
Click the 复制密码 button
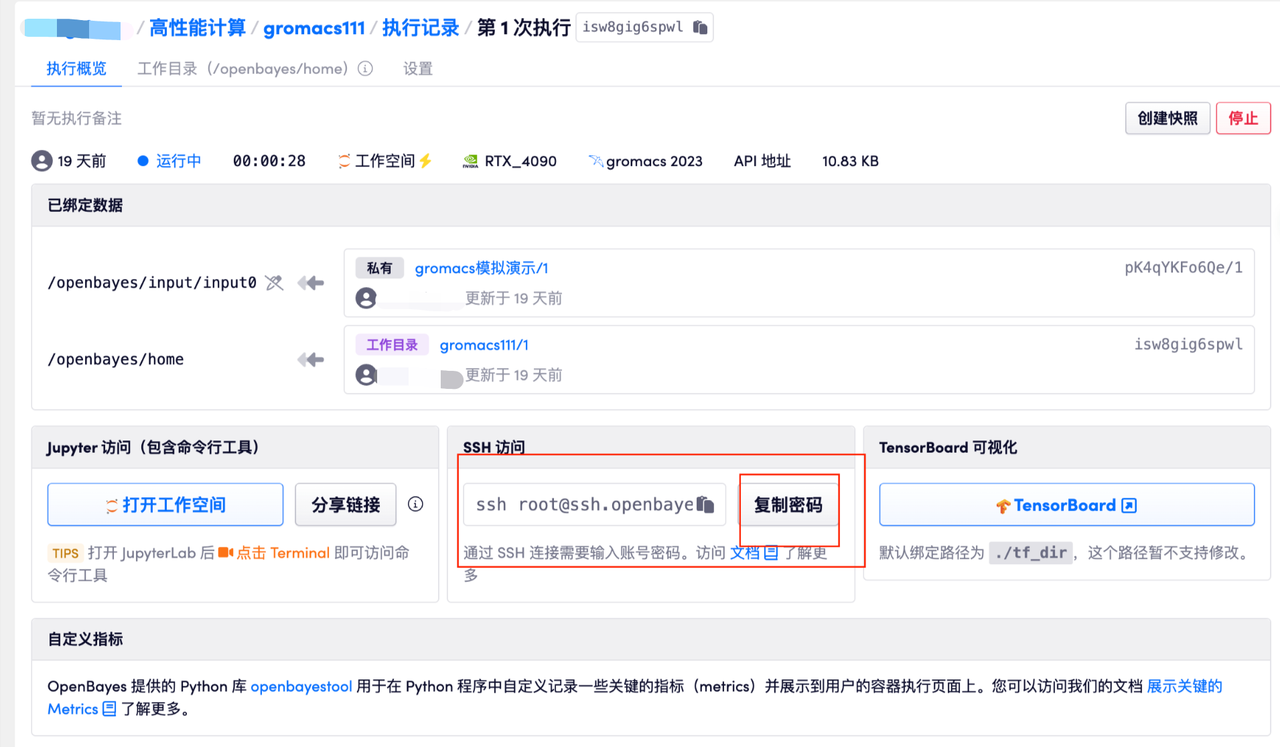click(x=788, y=505)
